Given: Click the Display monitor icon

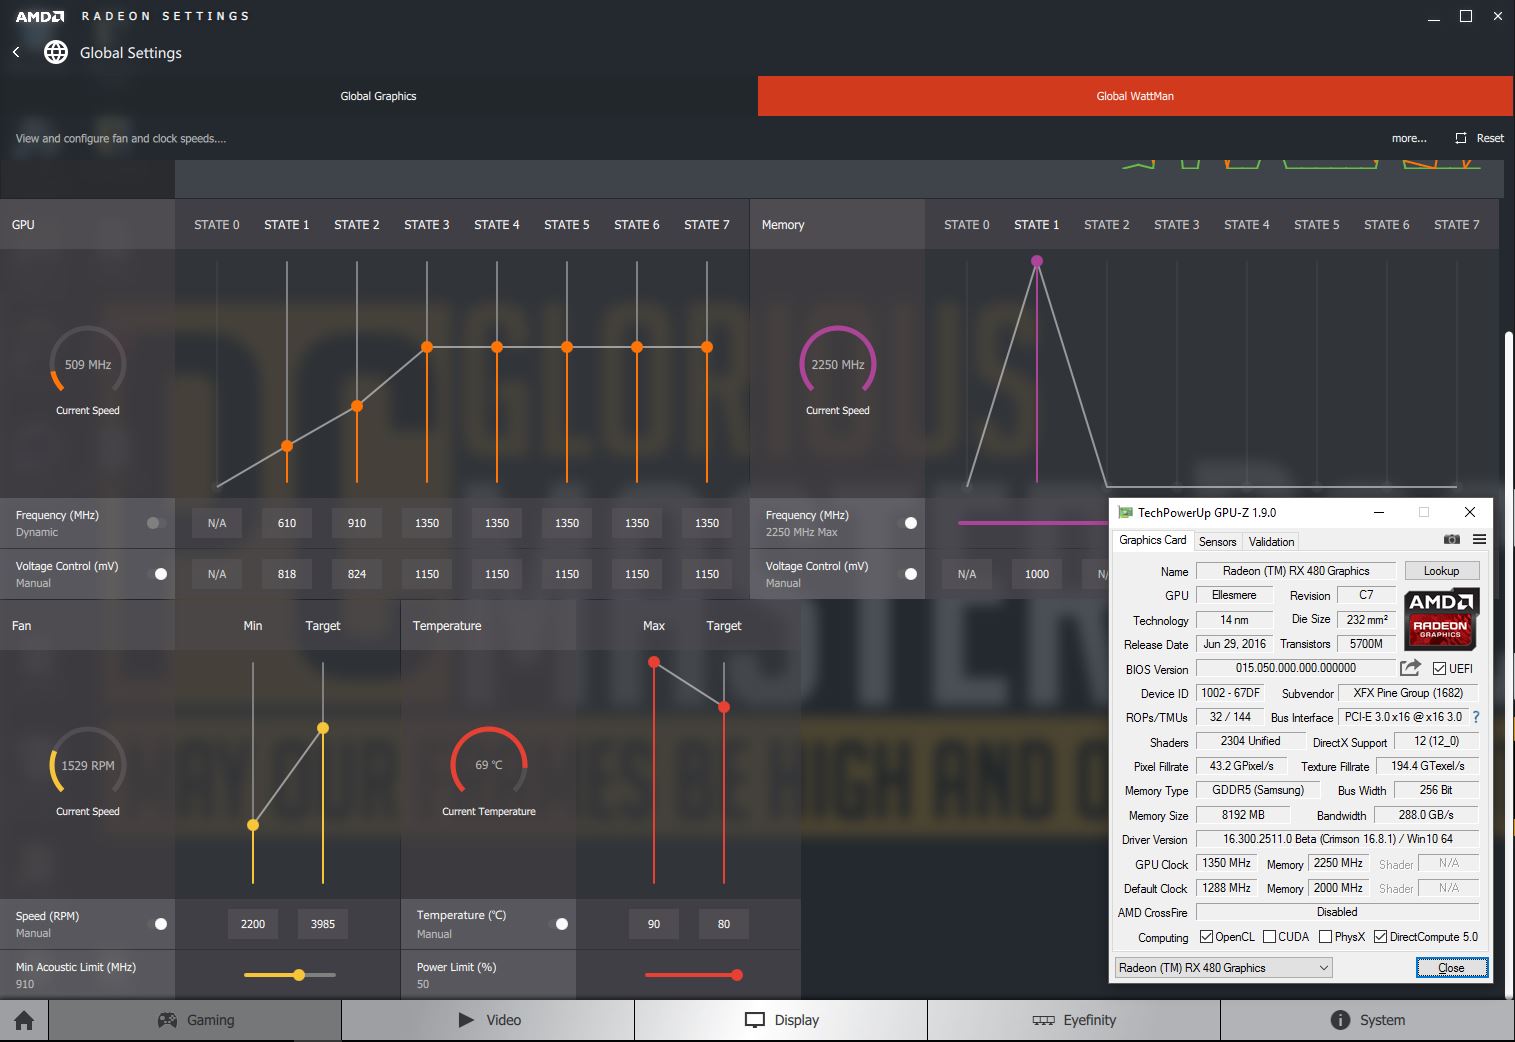Looking at the screenshot, I should (x=755, y=1020).
